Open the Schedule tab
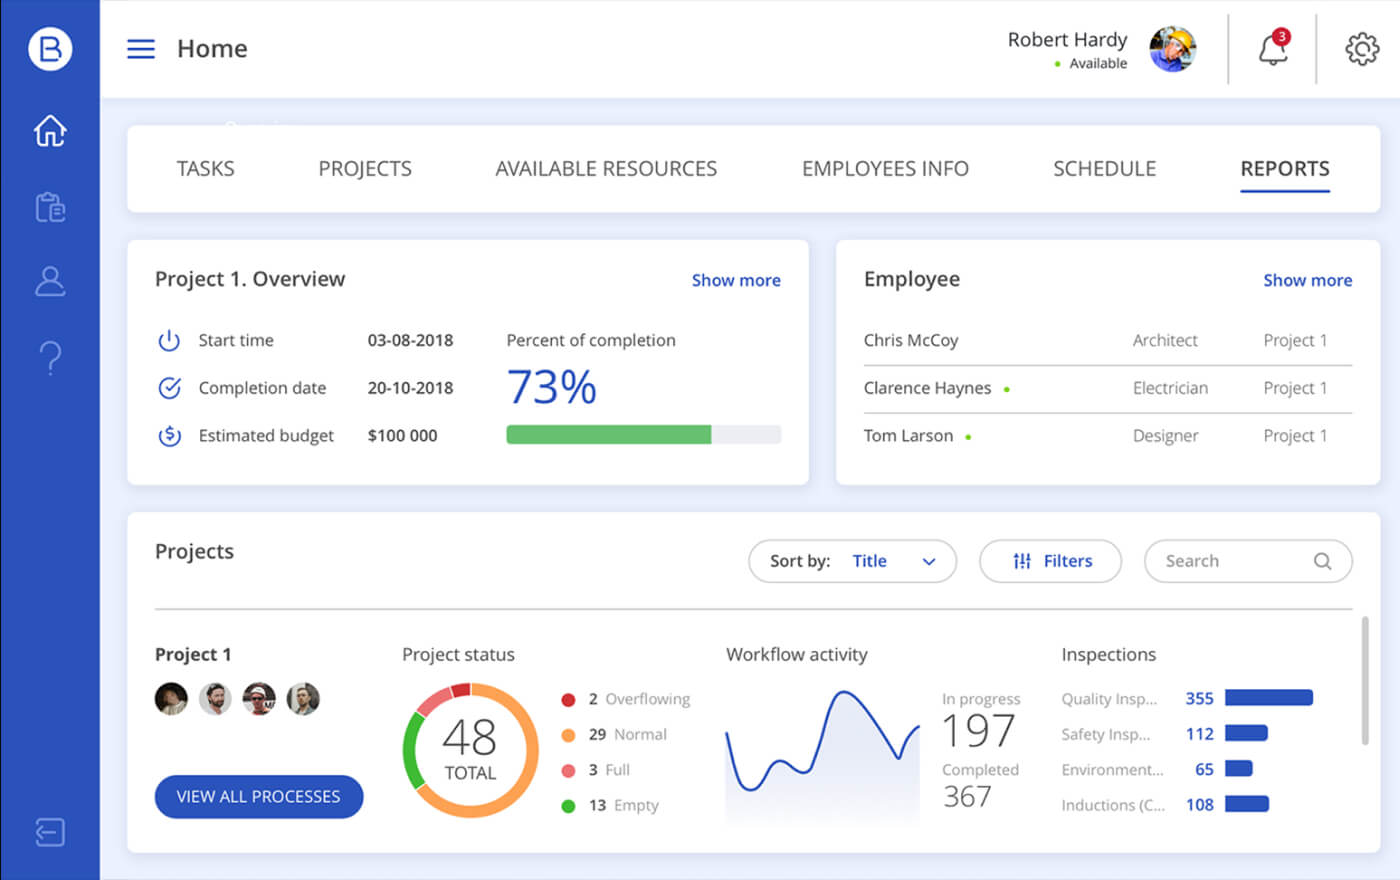 (x=1104, y=168)
